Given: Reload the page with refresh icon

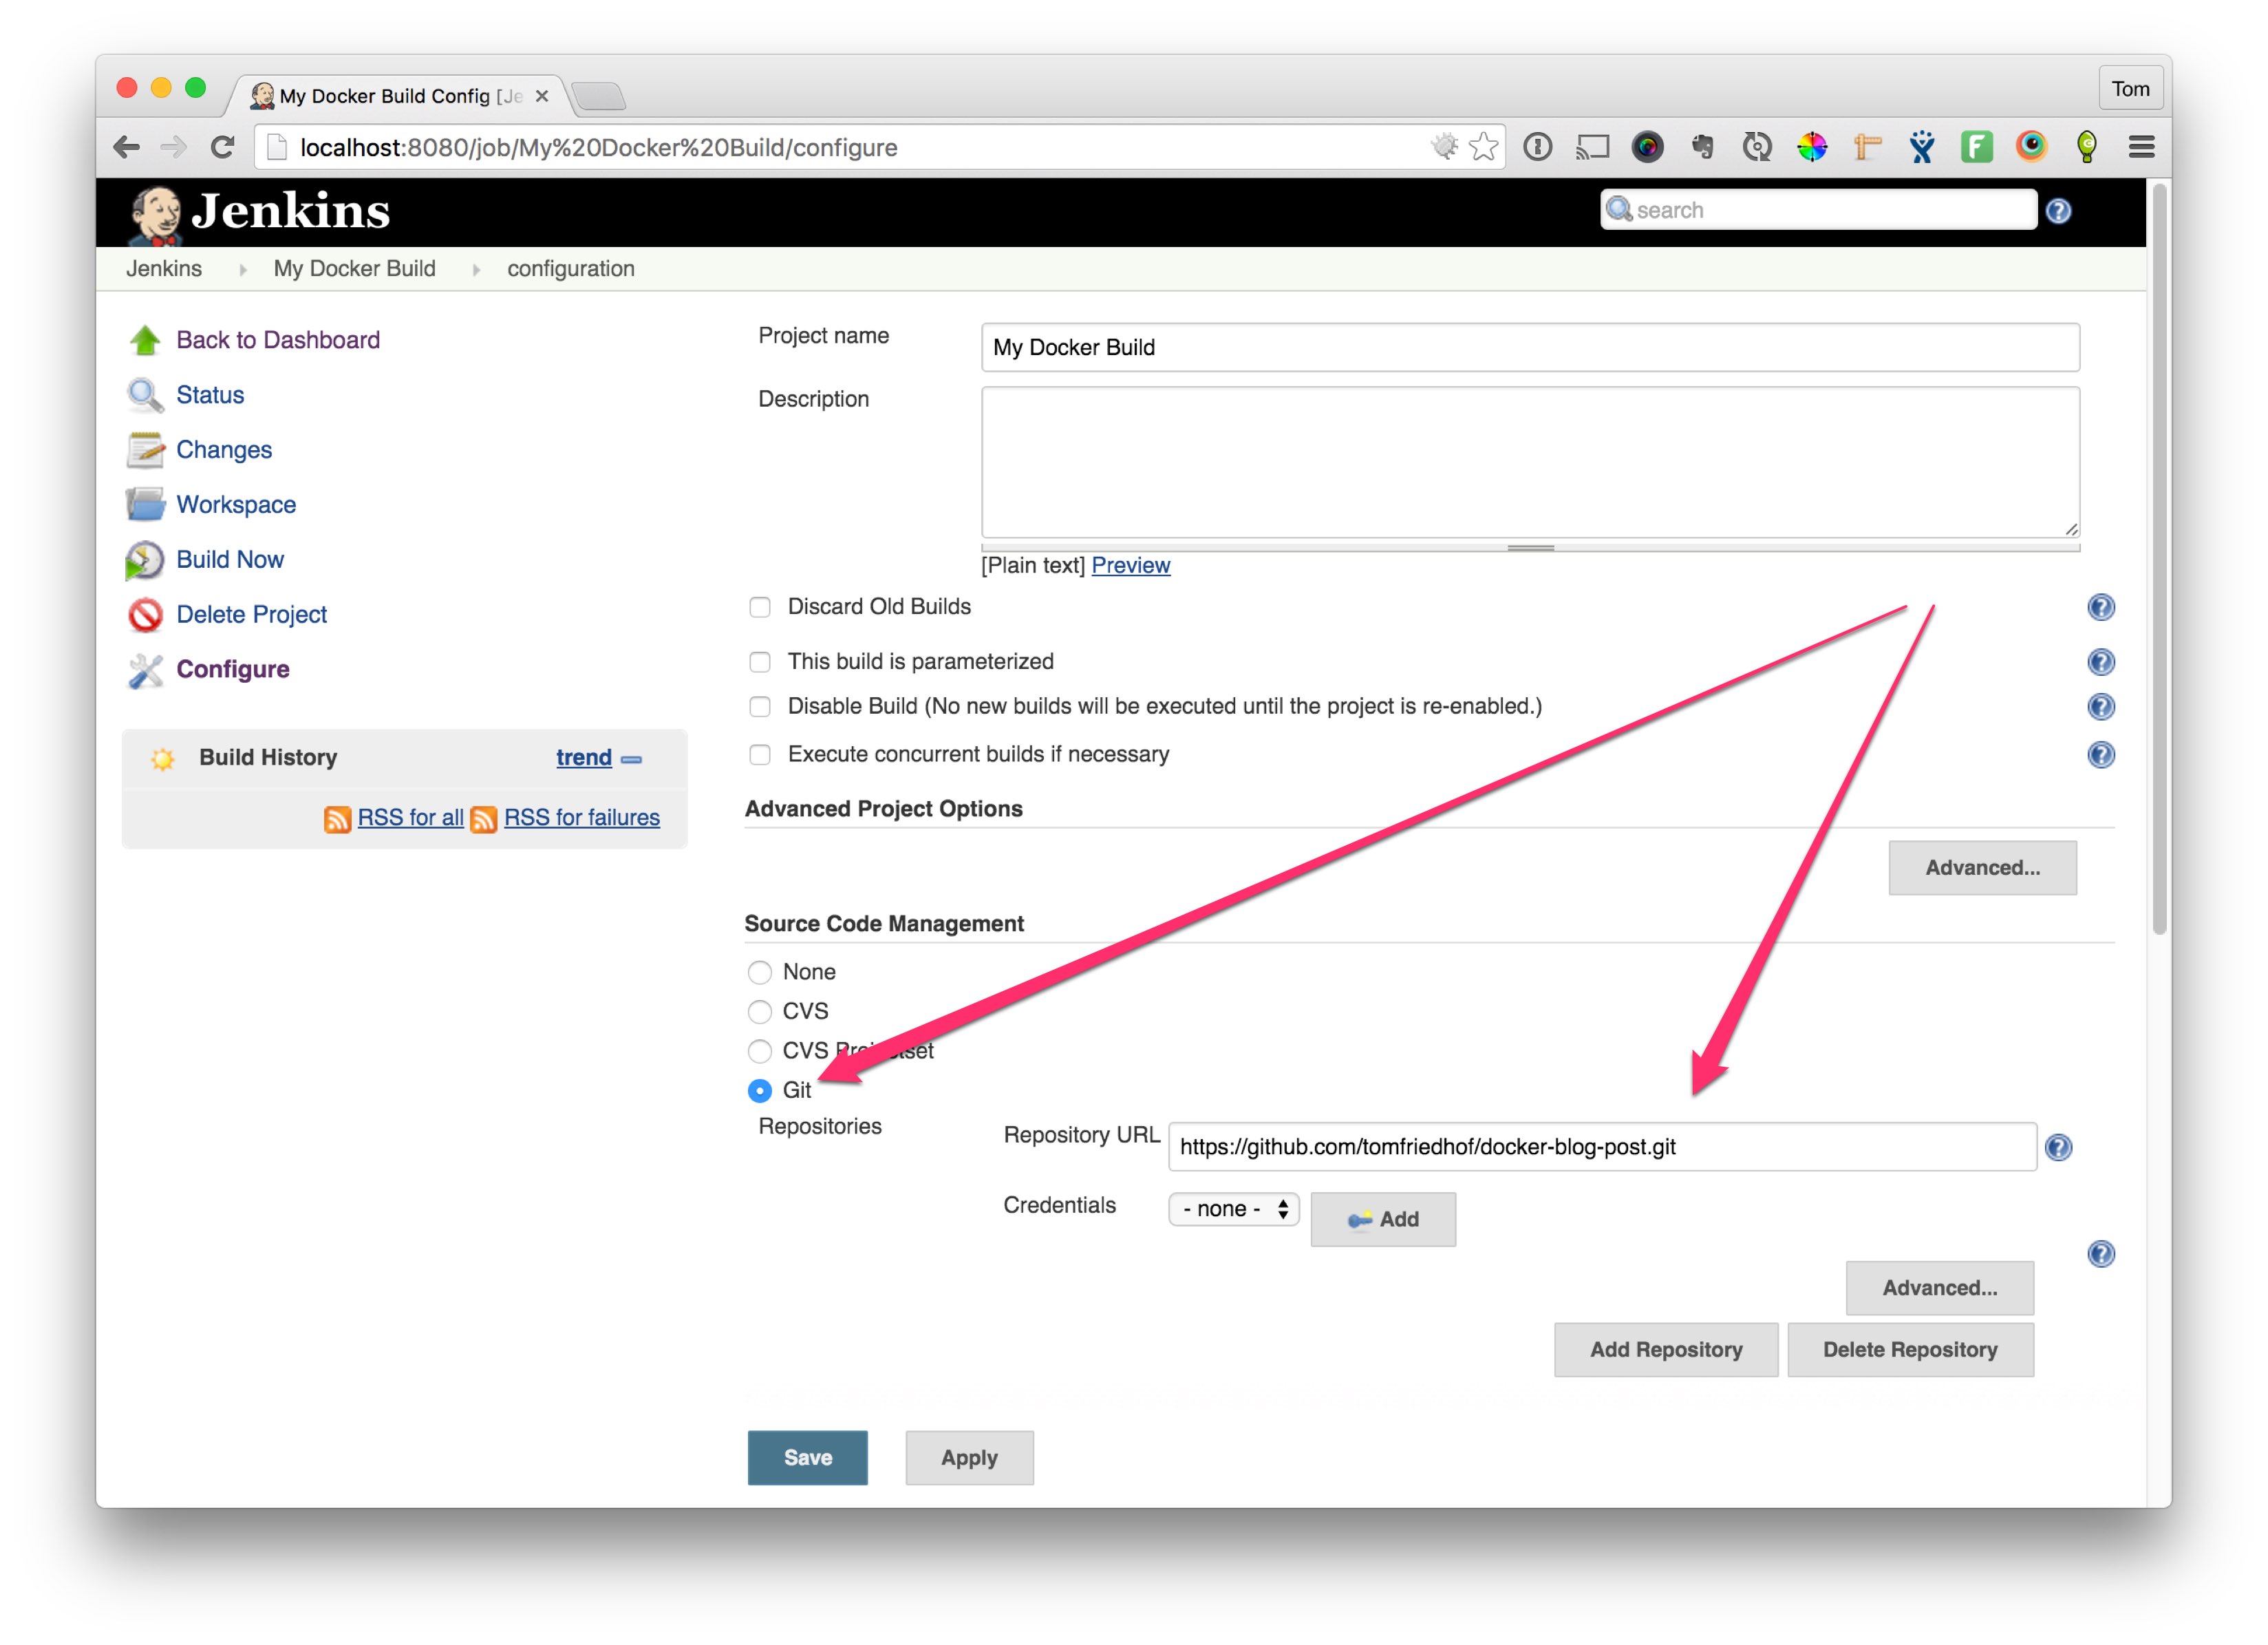Looking at the screenshot, I should (222, 148).
